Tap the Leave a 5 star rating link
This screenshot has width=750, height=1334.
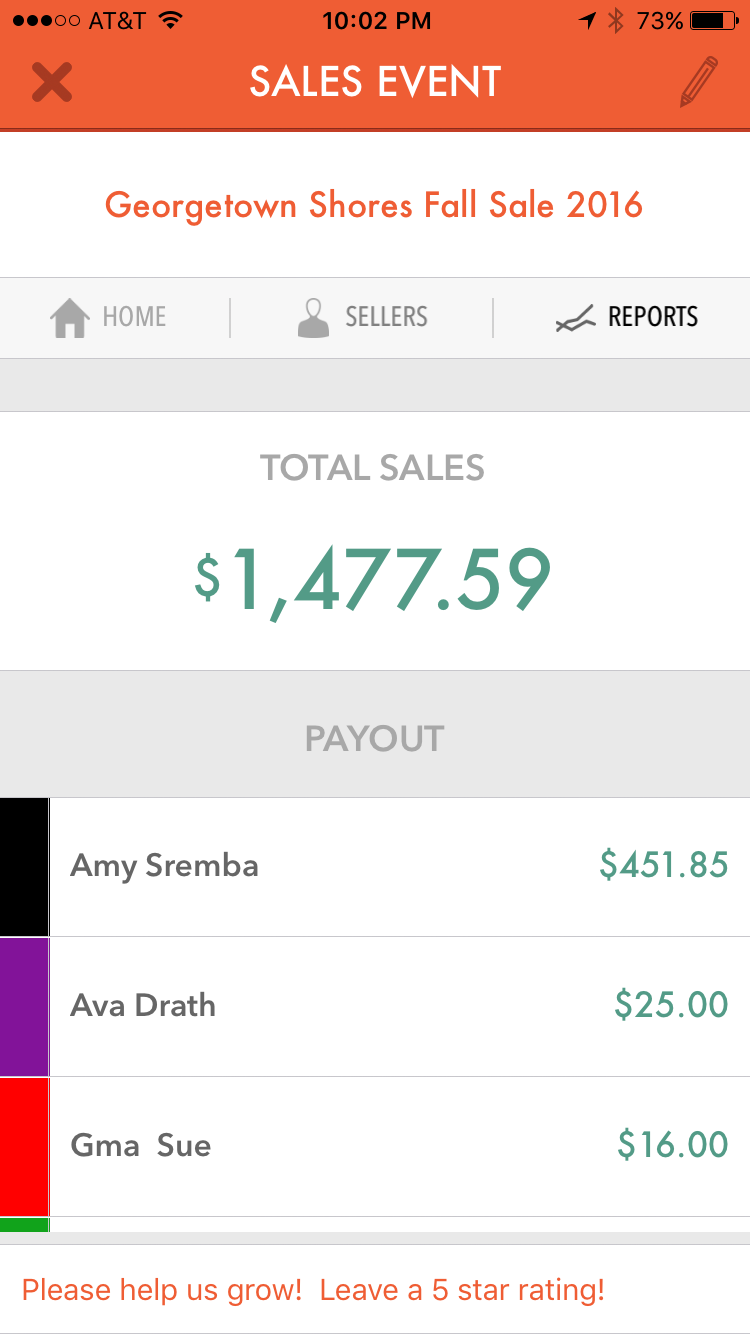tap(313, 1290)
